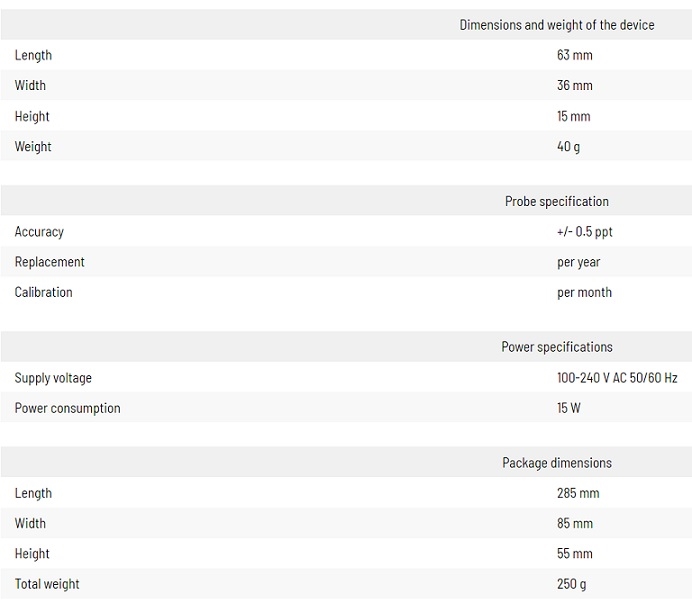This screenshot has width=692, height=603.
Task: Select the 40 g weight value
Action: (x=568, y=147)
